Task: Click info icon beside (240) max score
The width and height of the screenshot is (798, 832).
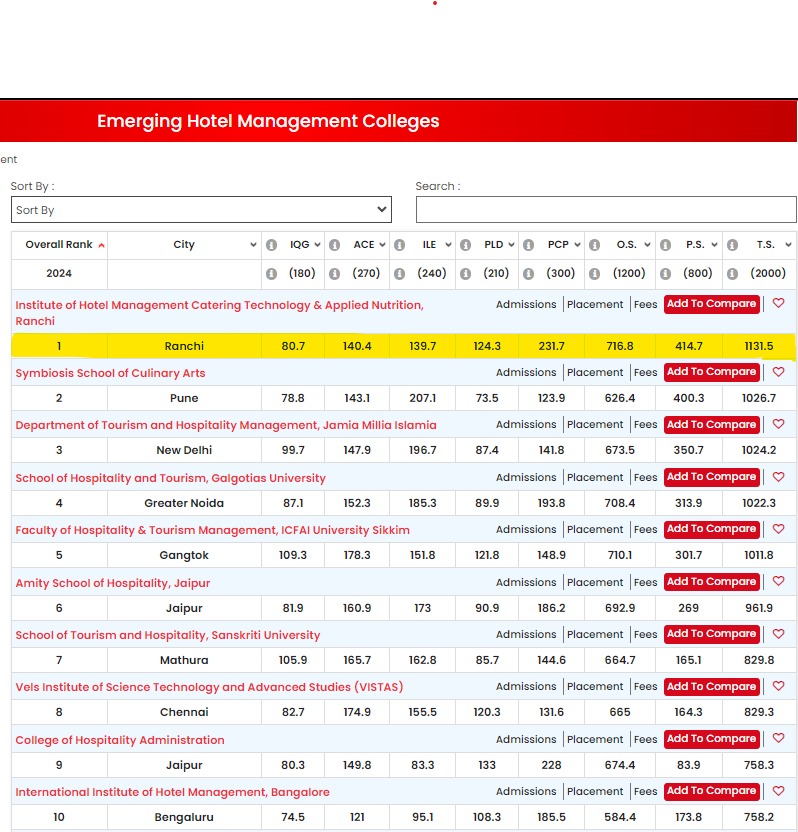Action: (400, 273)
